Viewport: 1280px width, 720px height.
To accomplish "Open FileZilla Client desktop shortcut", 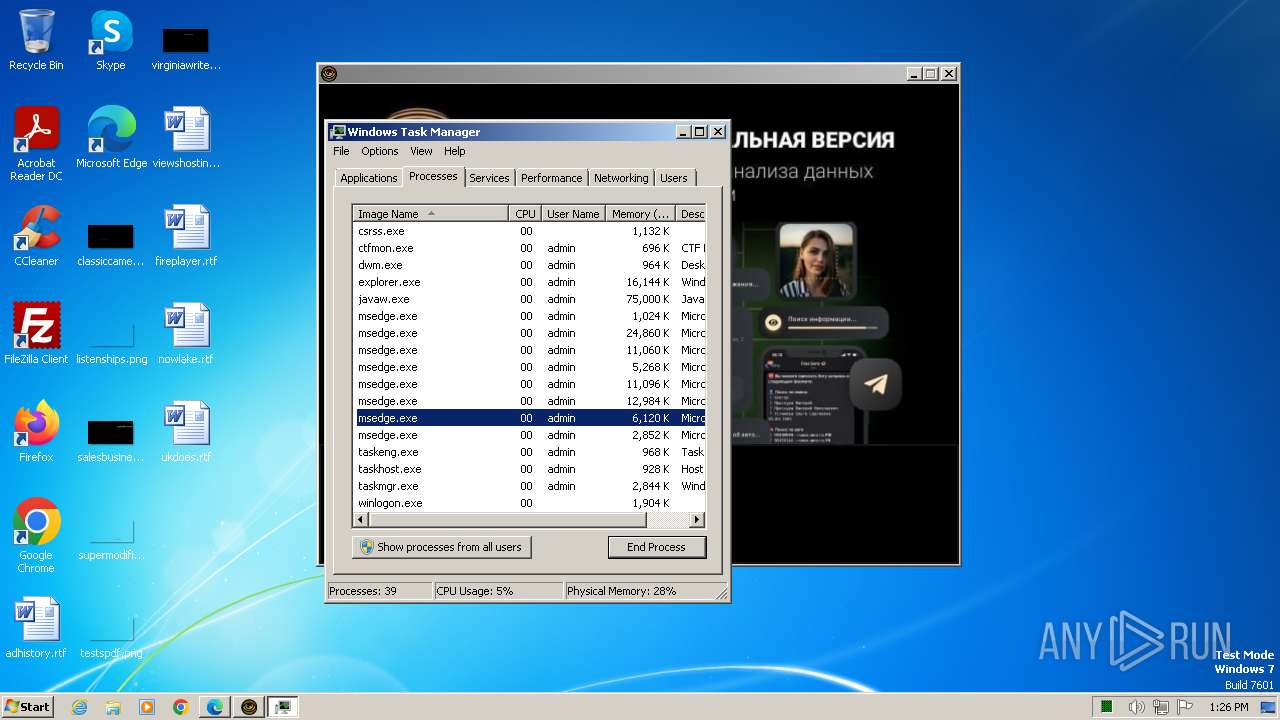I will [36, 334].
